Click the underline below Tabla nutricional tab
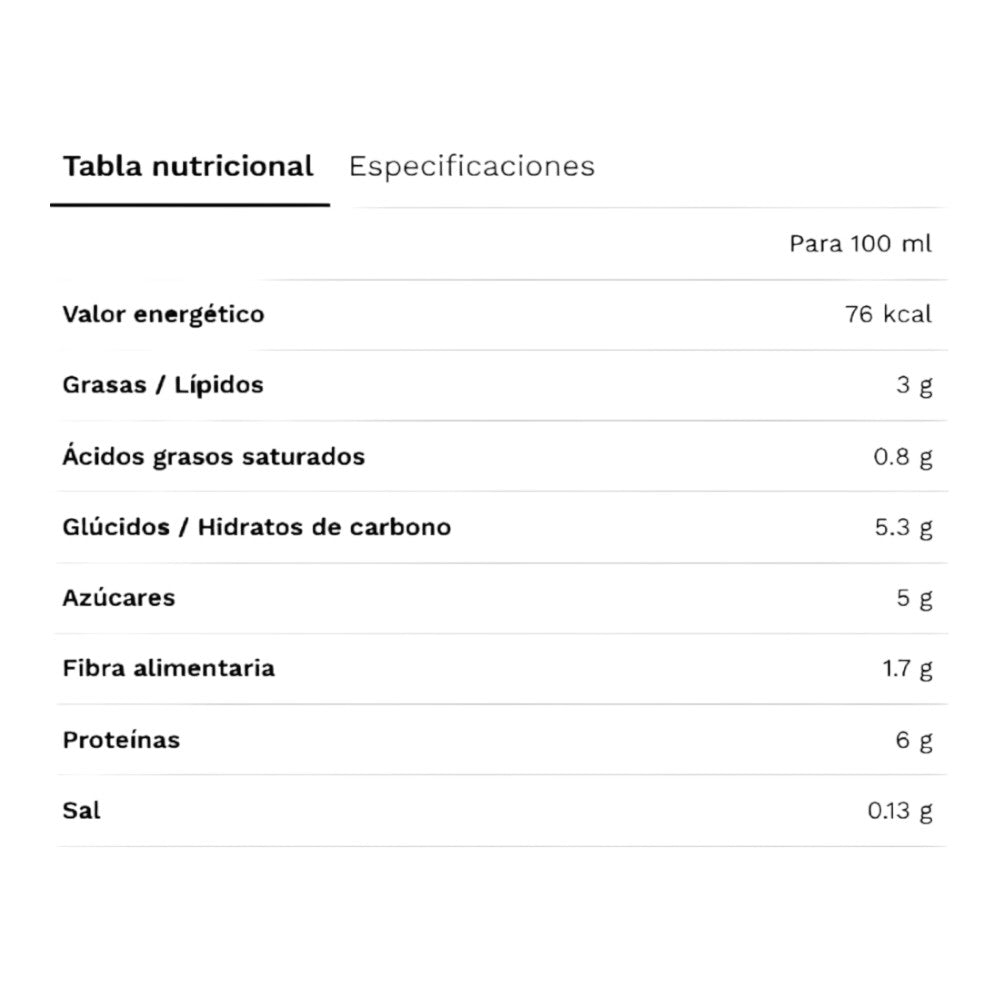The height and width of the screenshot is (1000, 1000). pyautogui.click(x=190, y=205)
